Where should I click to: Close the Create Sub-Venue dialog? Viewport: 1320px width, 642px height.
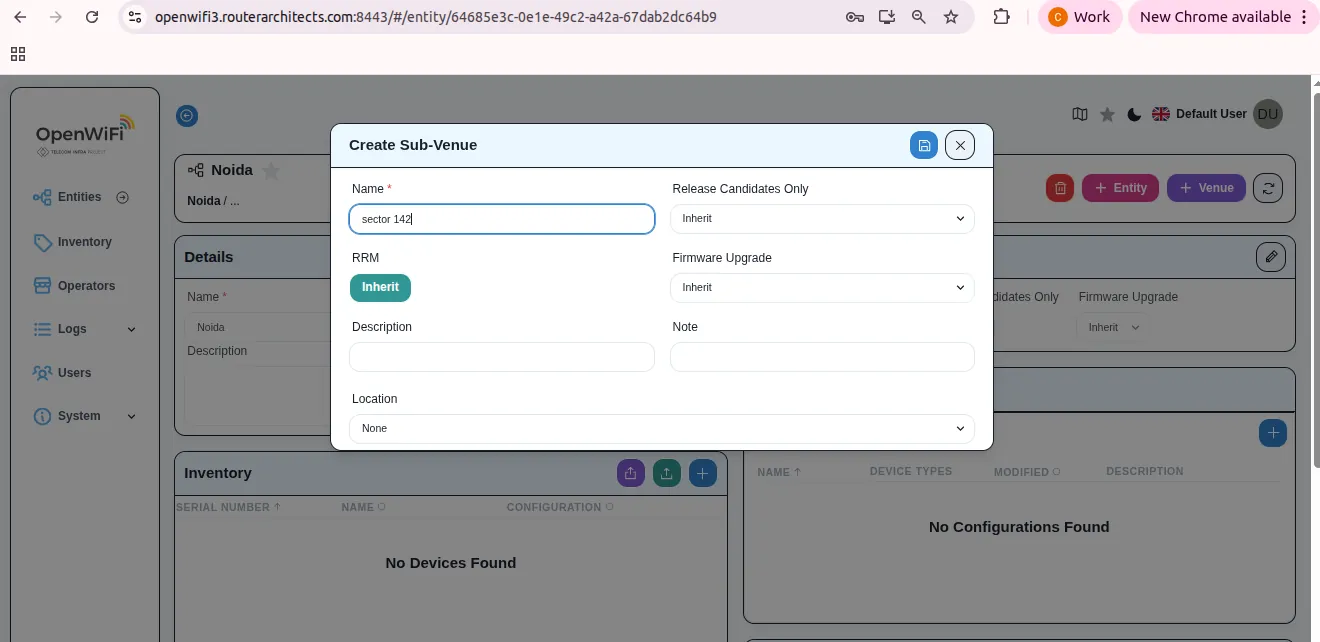[960, 145]
